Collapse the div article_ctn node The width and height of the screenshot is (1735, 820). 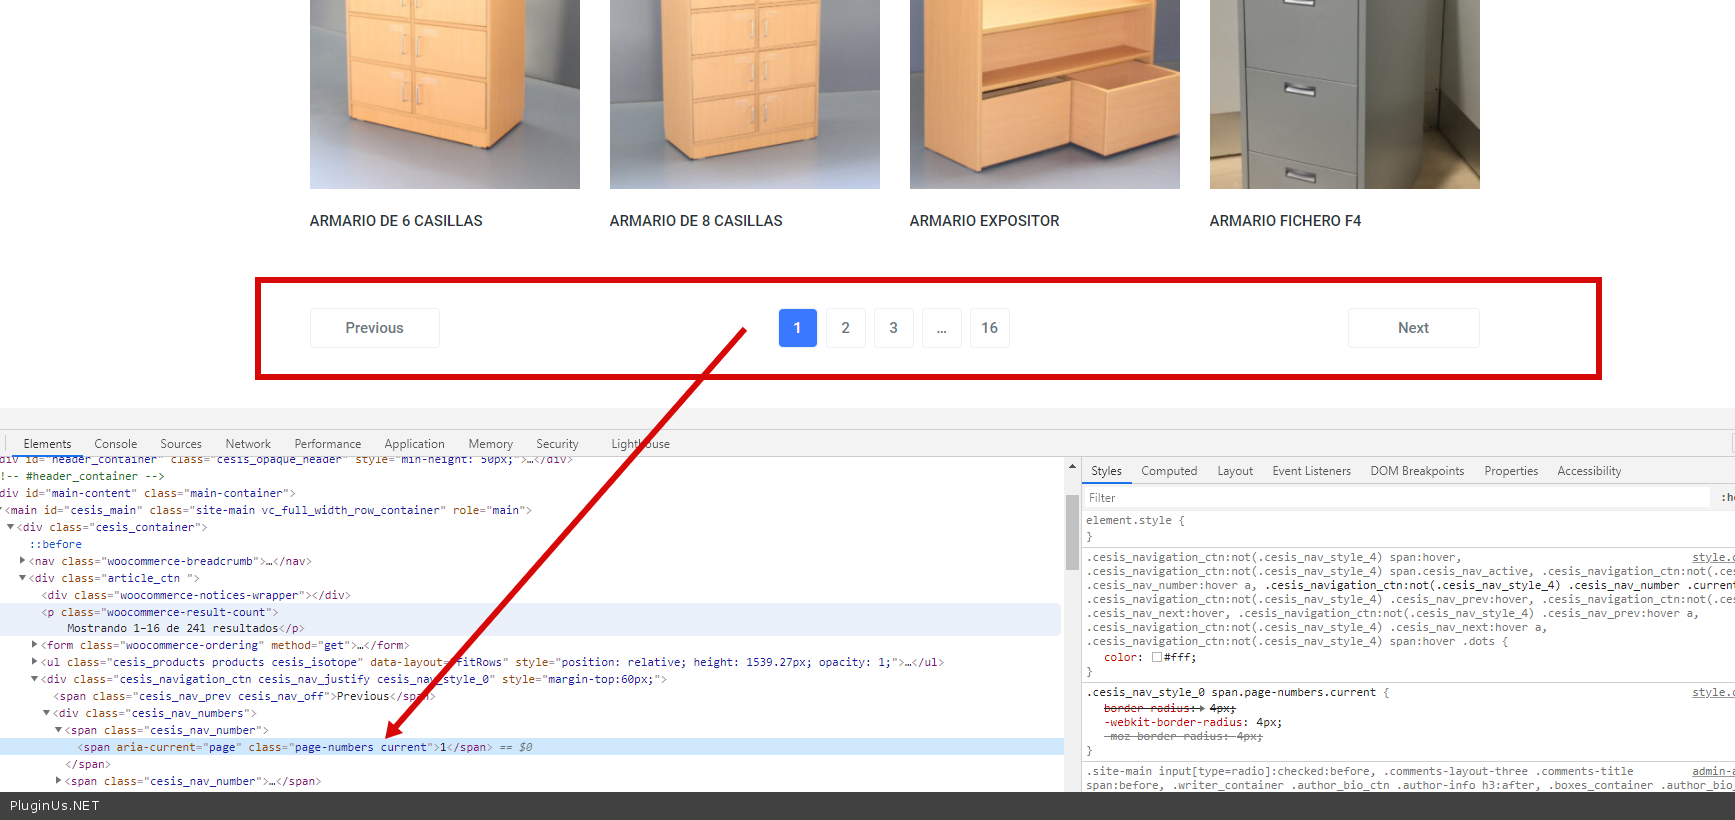[22, 578]
